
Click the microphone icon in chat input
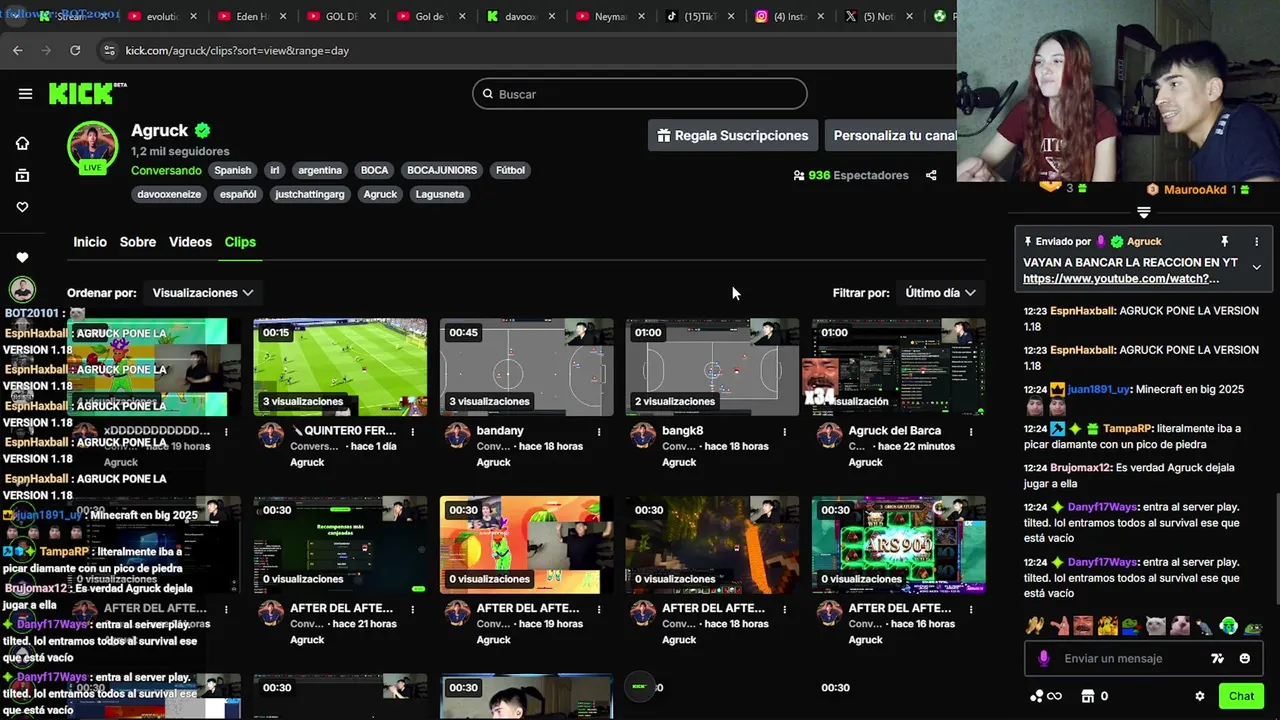pyautogui.click(x=1043, y=658)
